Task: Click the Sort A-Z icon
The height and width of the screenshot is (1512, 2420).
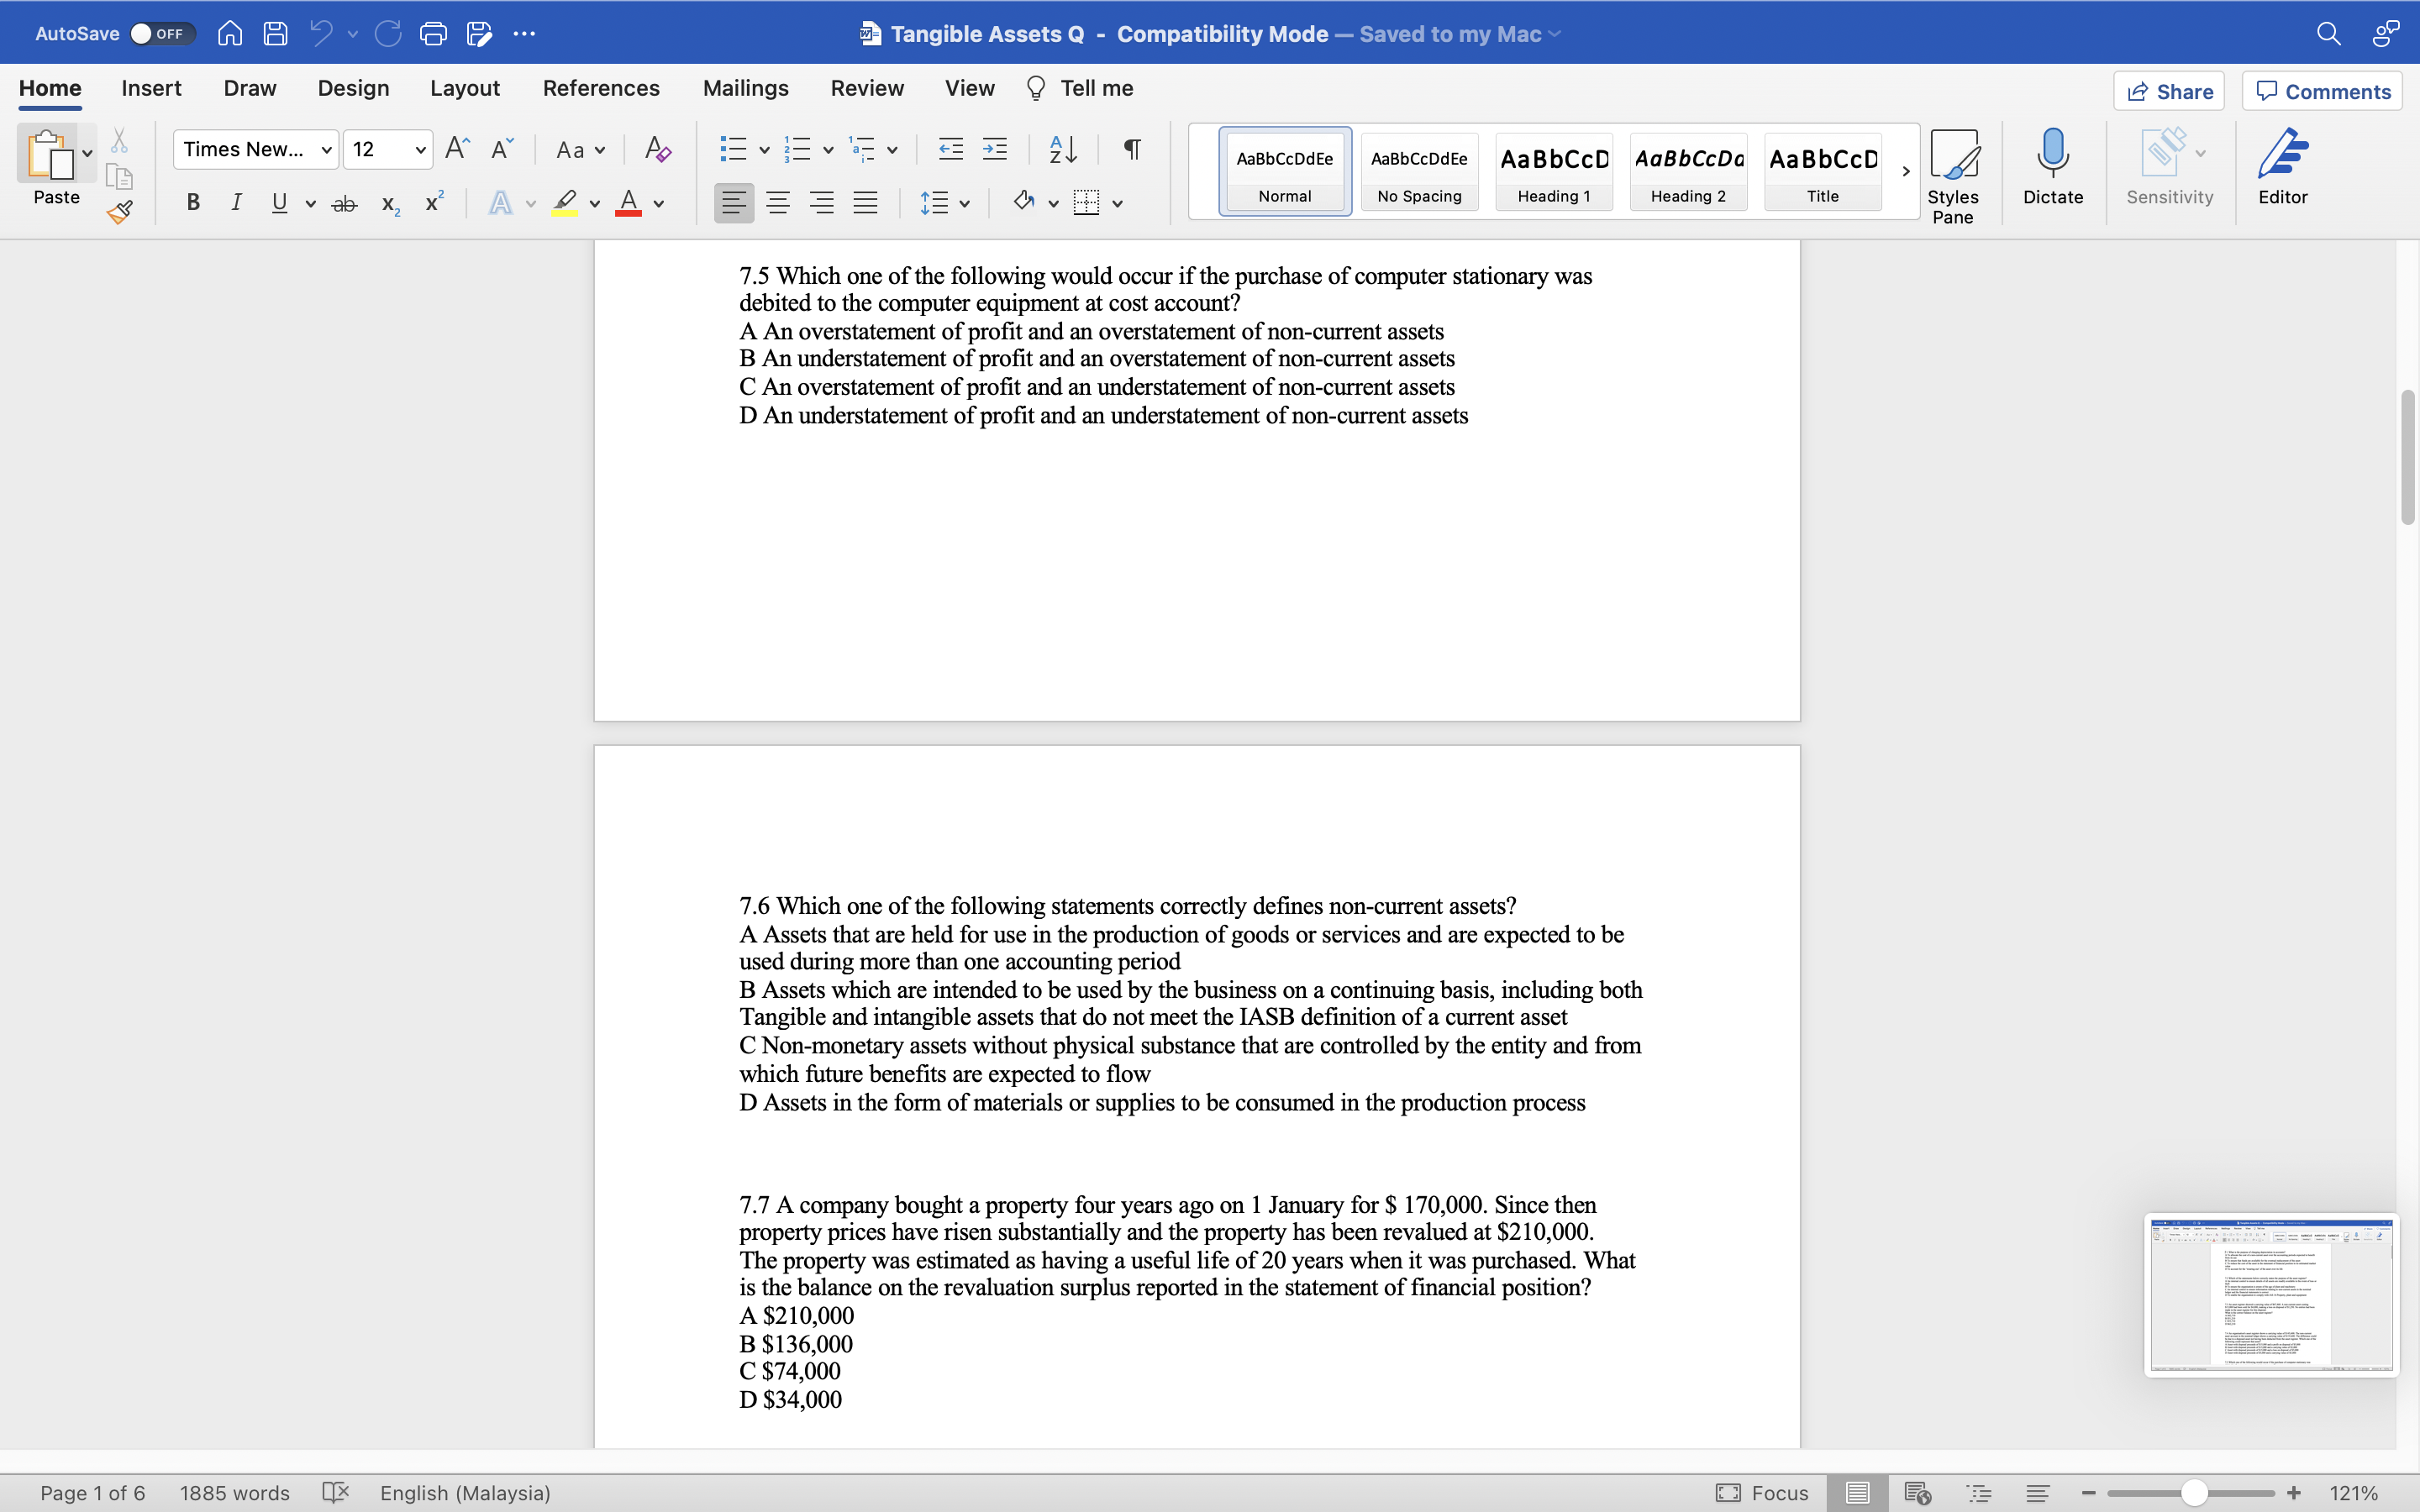Action: (x=1062, y=150)
